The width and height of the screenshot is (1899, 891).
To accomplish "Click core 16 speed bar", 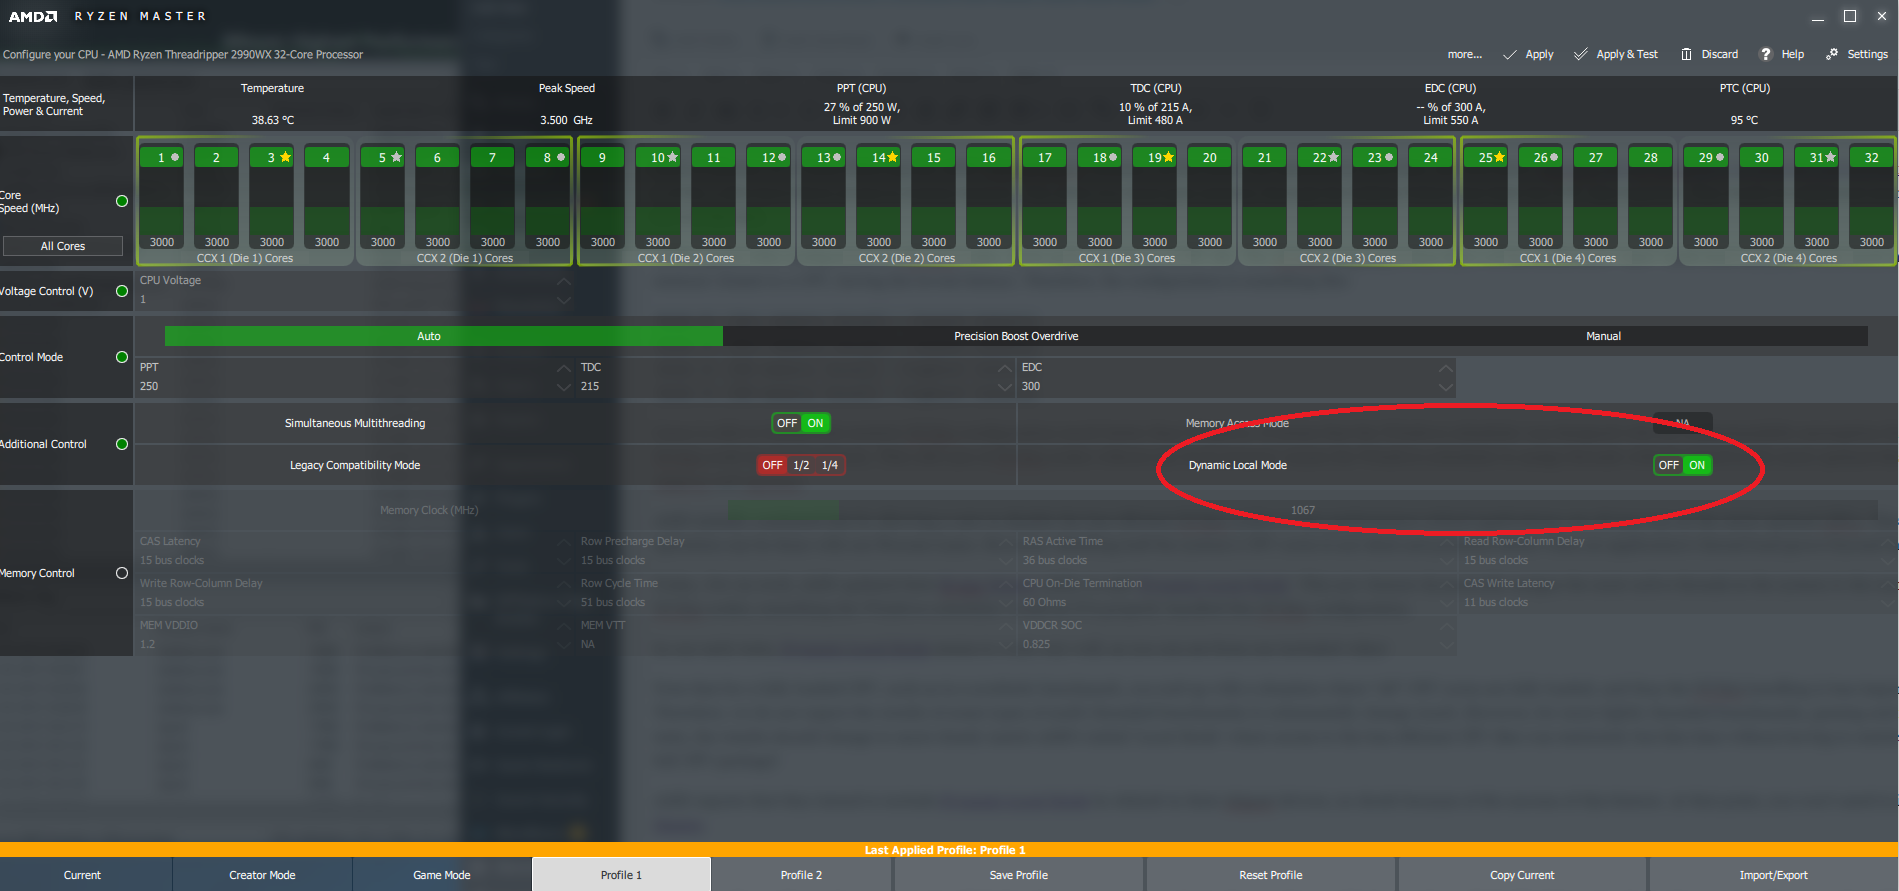I will pyautogui.click(x=988, y=207).
